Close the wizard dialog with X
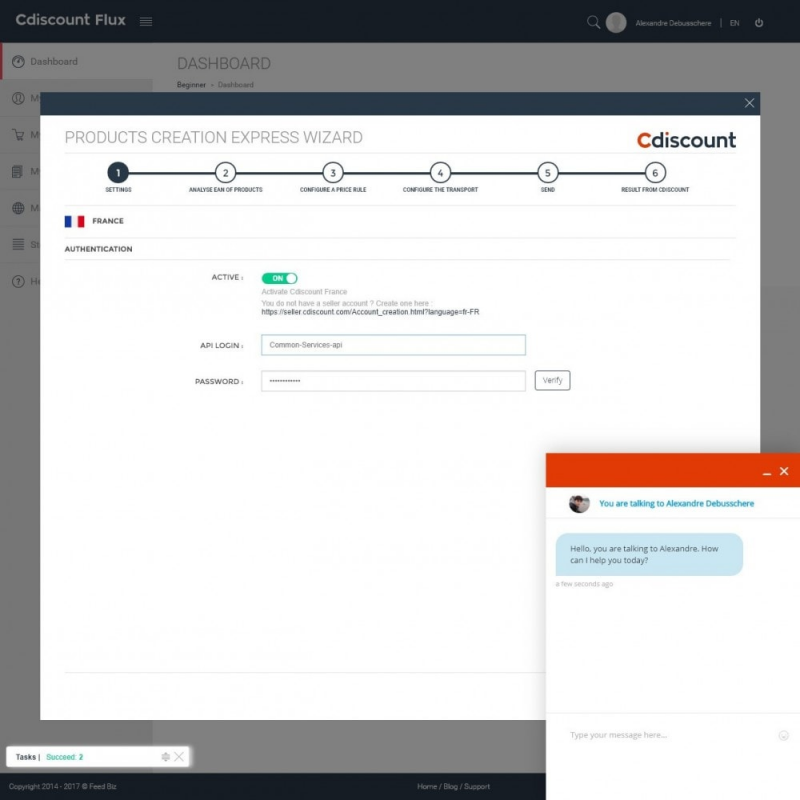800x800 pixels. pyautogui.click(x=749, y=103)
